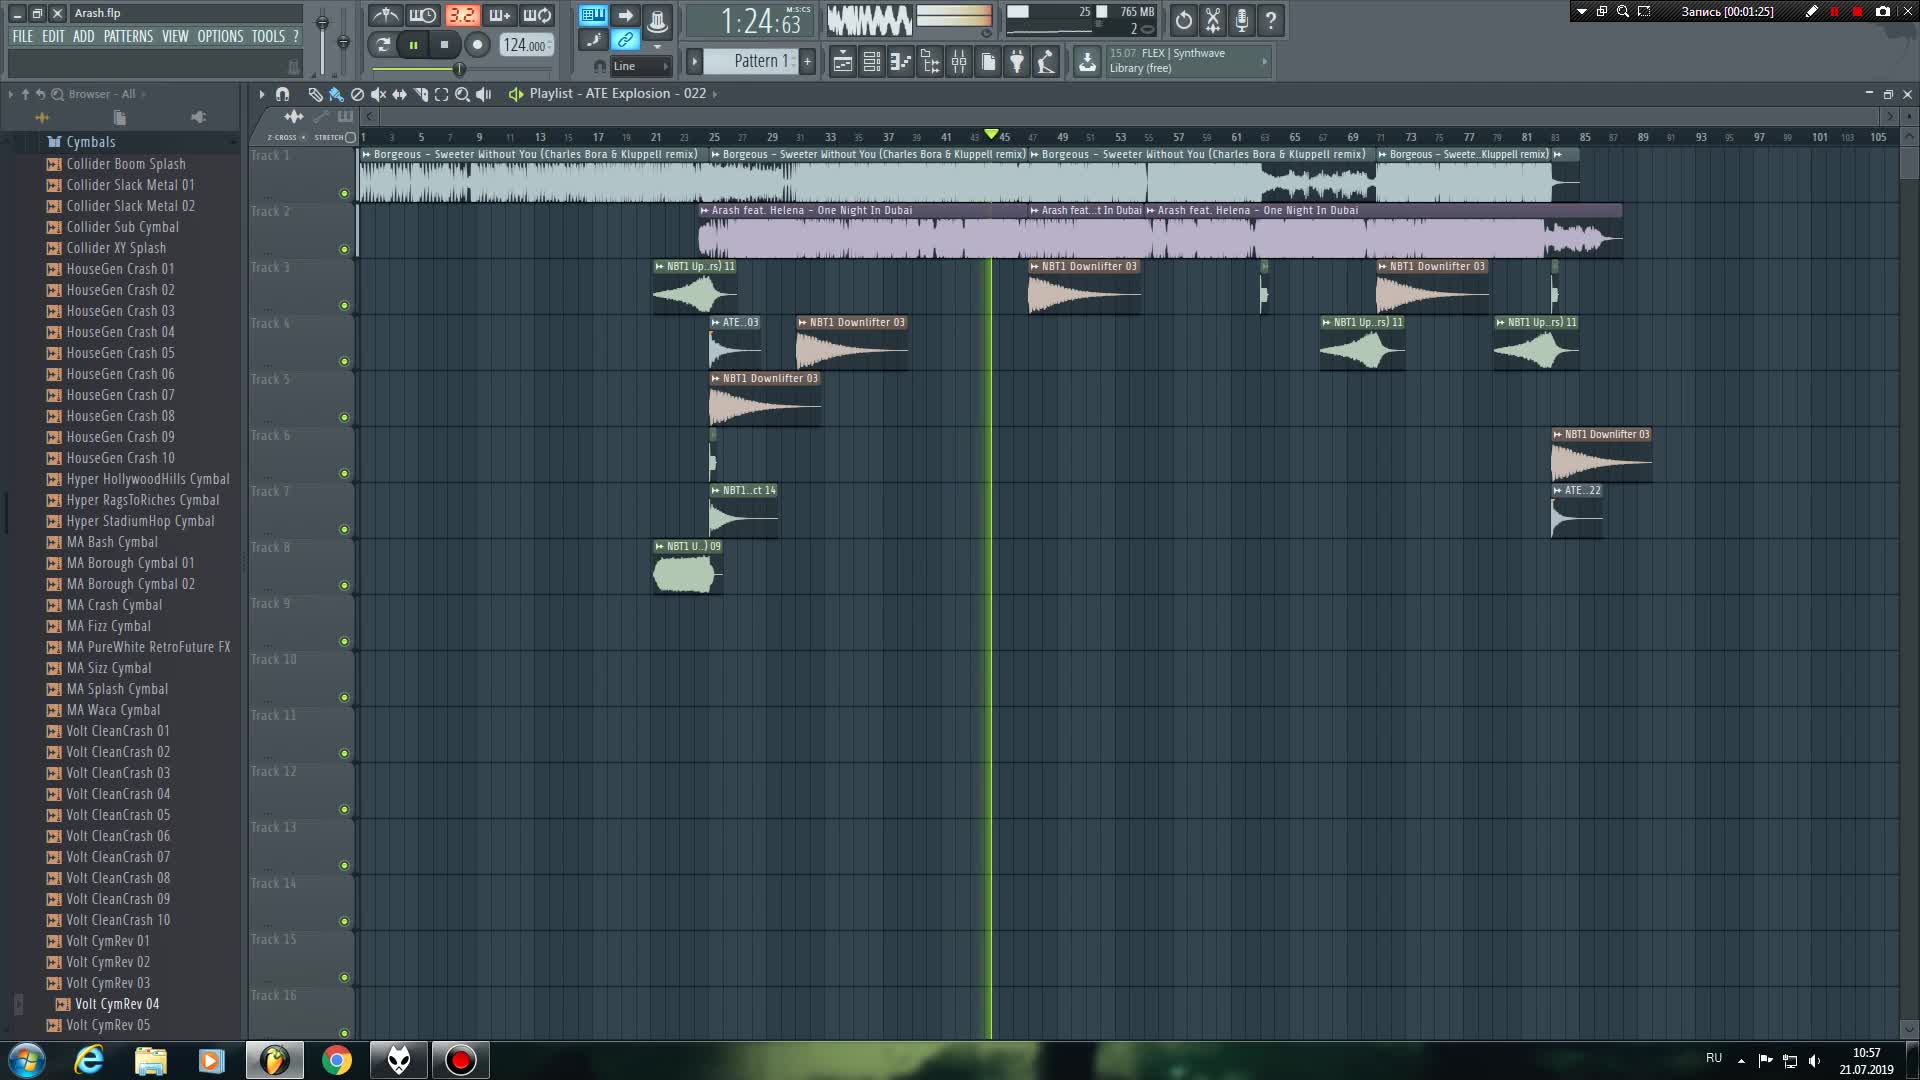This screenshot has width=1920, height=1080.
Task: Open audio editor scissors icon
Action: pos(1212,19)
